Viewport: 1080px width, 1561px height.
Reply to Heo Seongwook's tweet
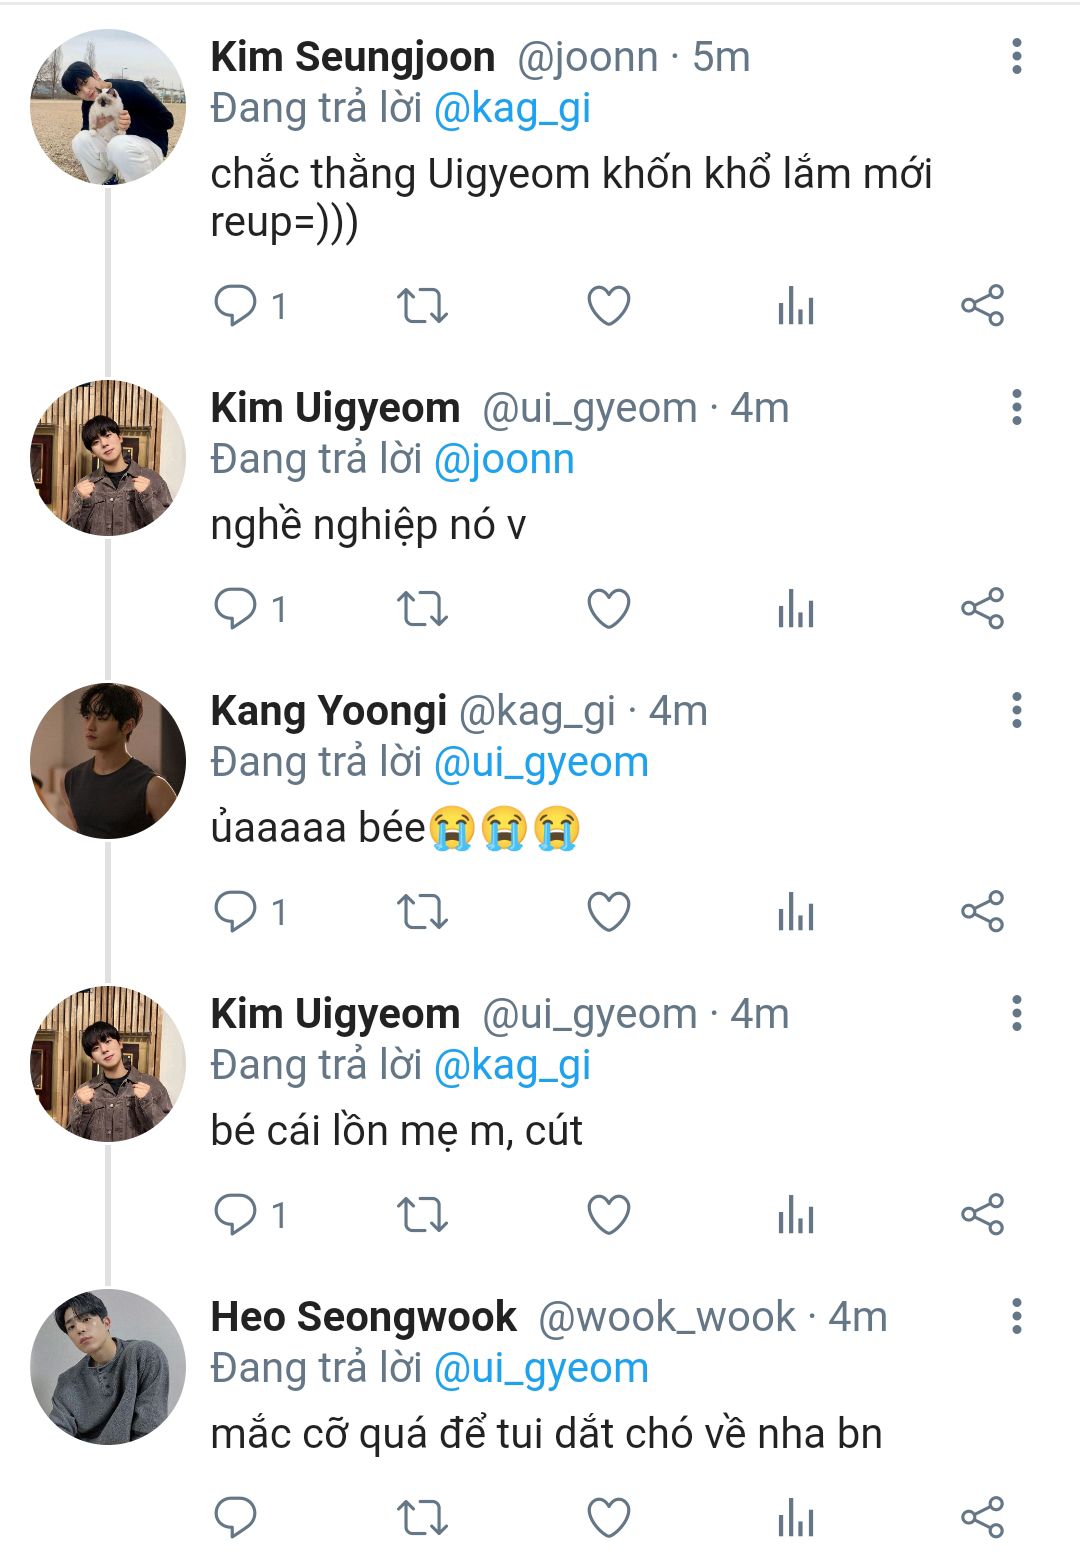coord(236,1518)
